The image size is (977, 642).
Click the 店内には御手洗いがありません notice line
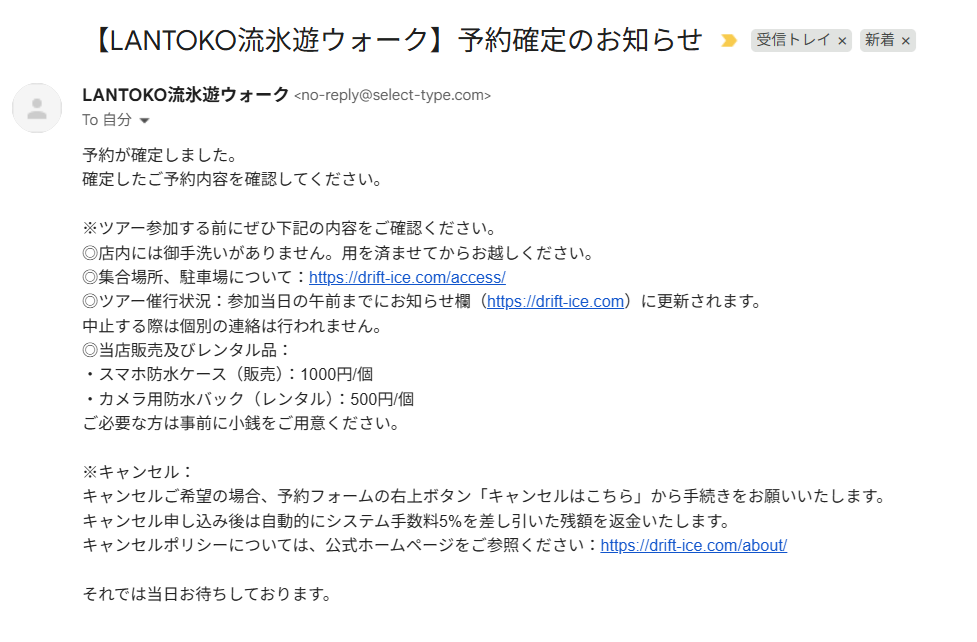tap(338, 253)
